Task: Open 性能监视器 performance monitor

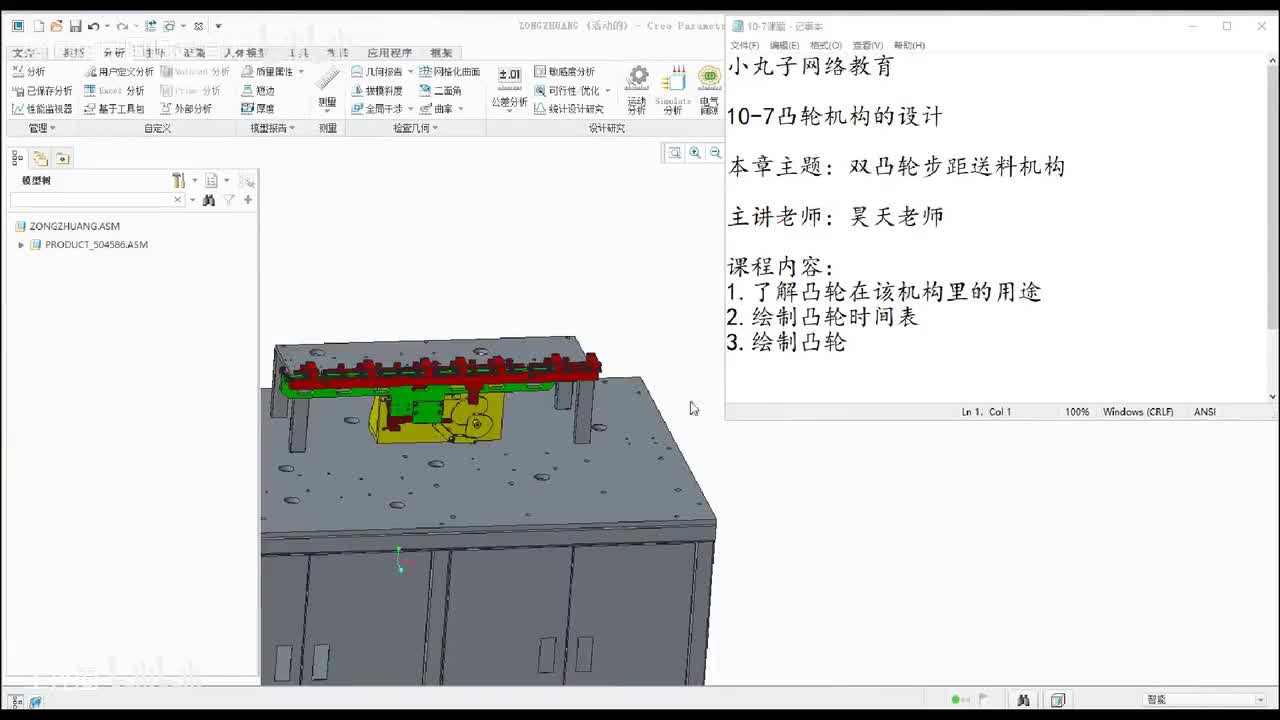Action: tap(42, 109)
